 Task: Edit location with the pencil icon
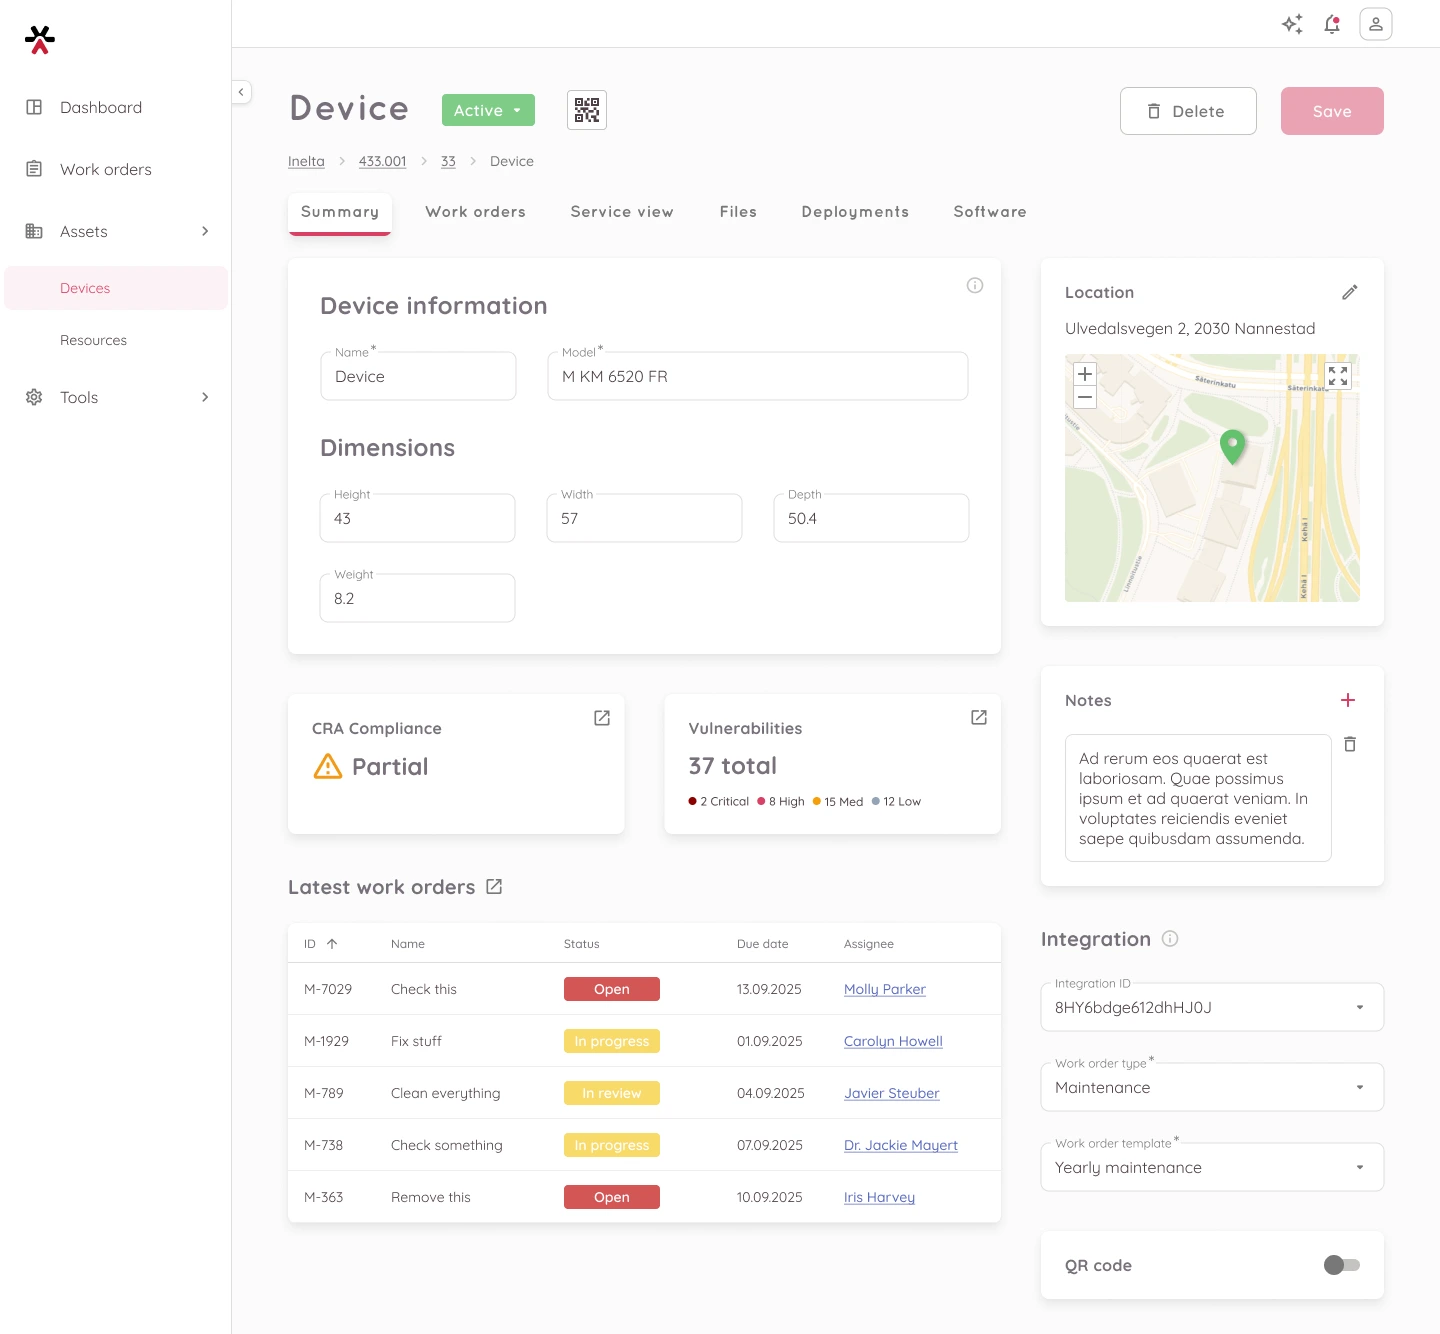1350,292
